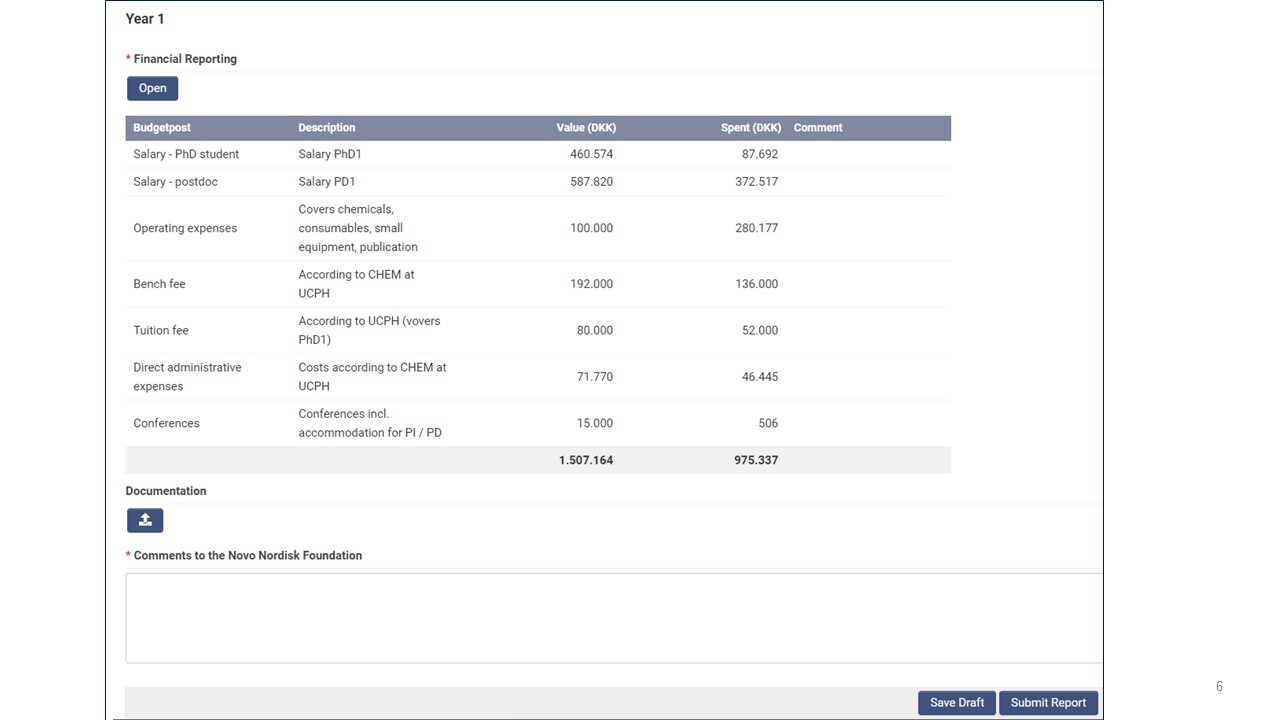Select the Direct administrative expenses row
This screenshot has width=1280, height=720.
(538, 377)
